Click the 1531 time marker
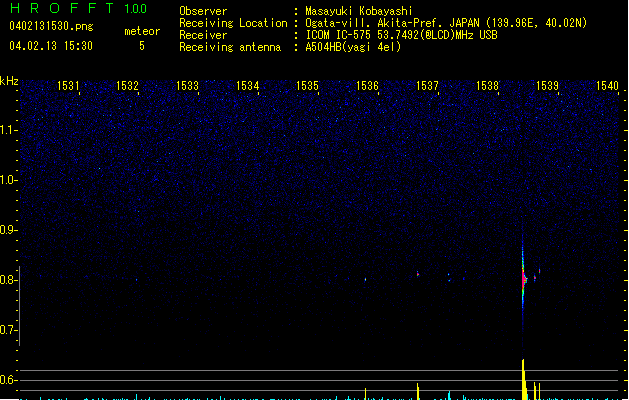This screenshot has height=400, width=629. [x=68, y=87]
